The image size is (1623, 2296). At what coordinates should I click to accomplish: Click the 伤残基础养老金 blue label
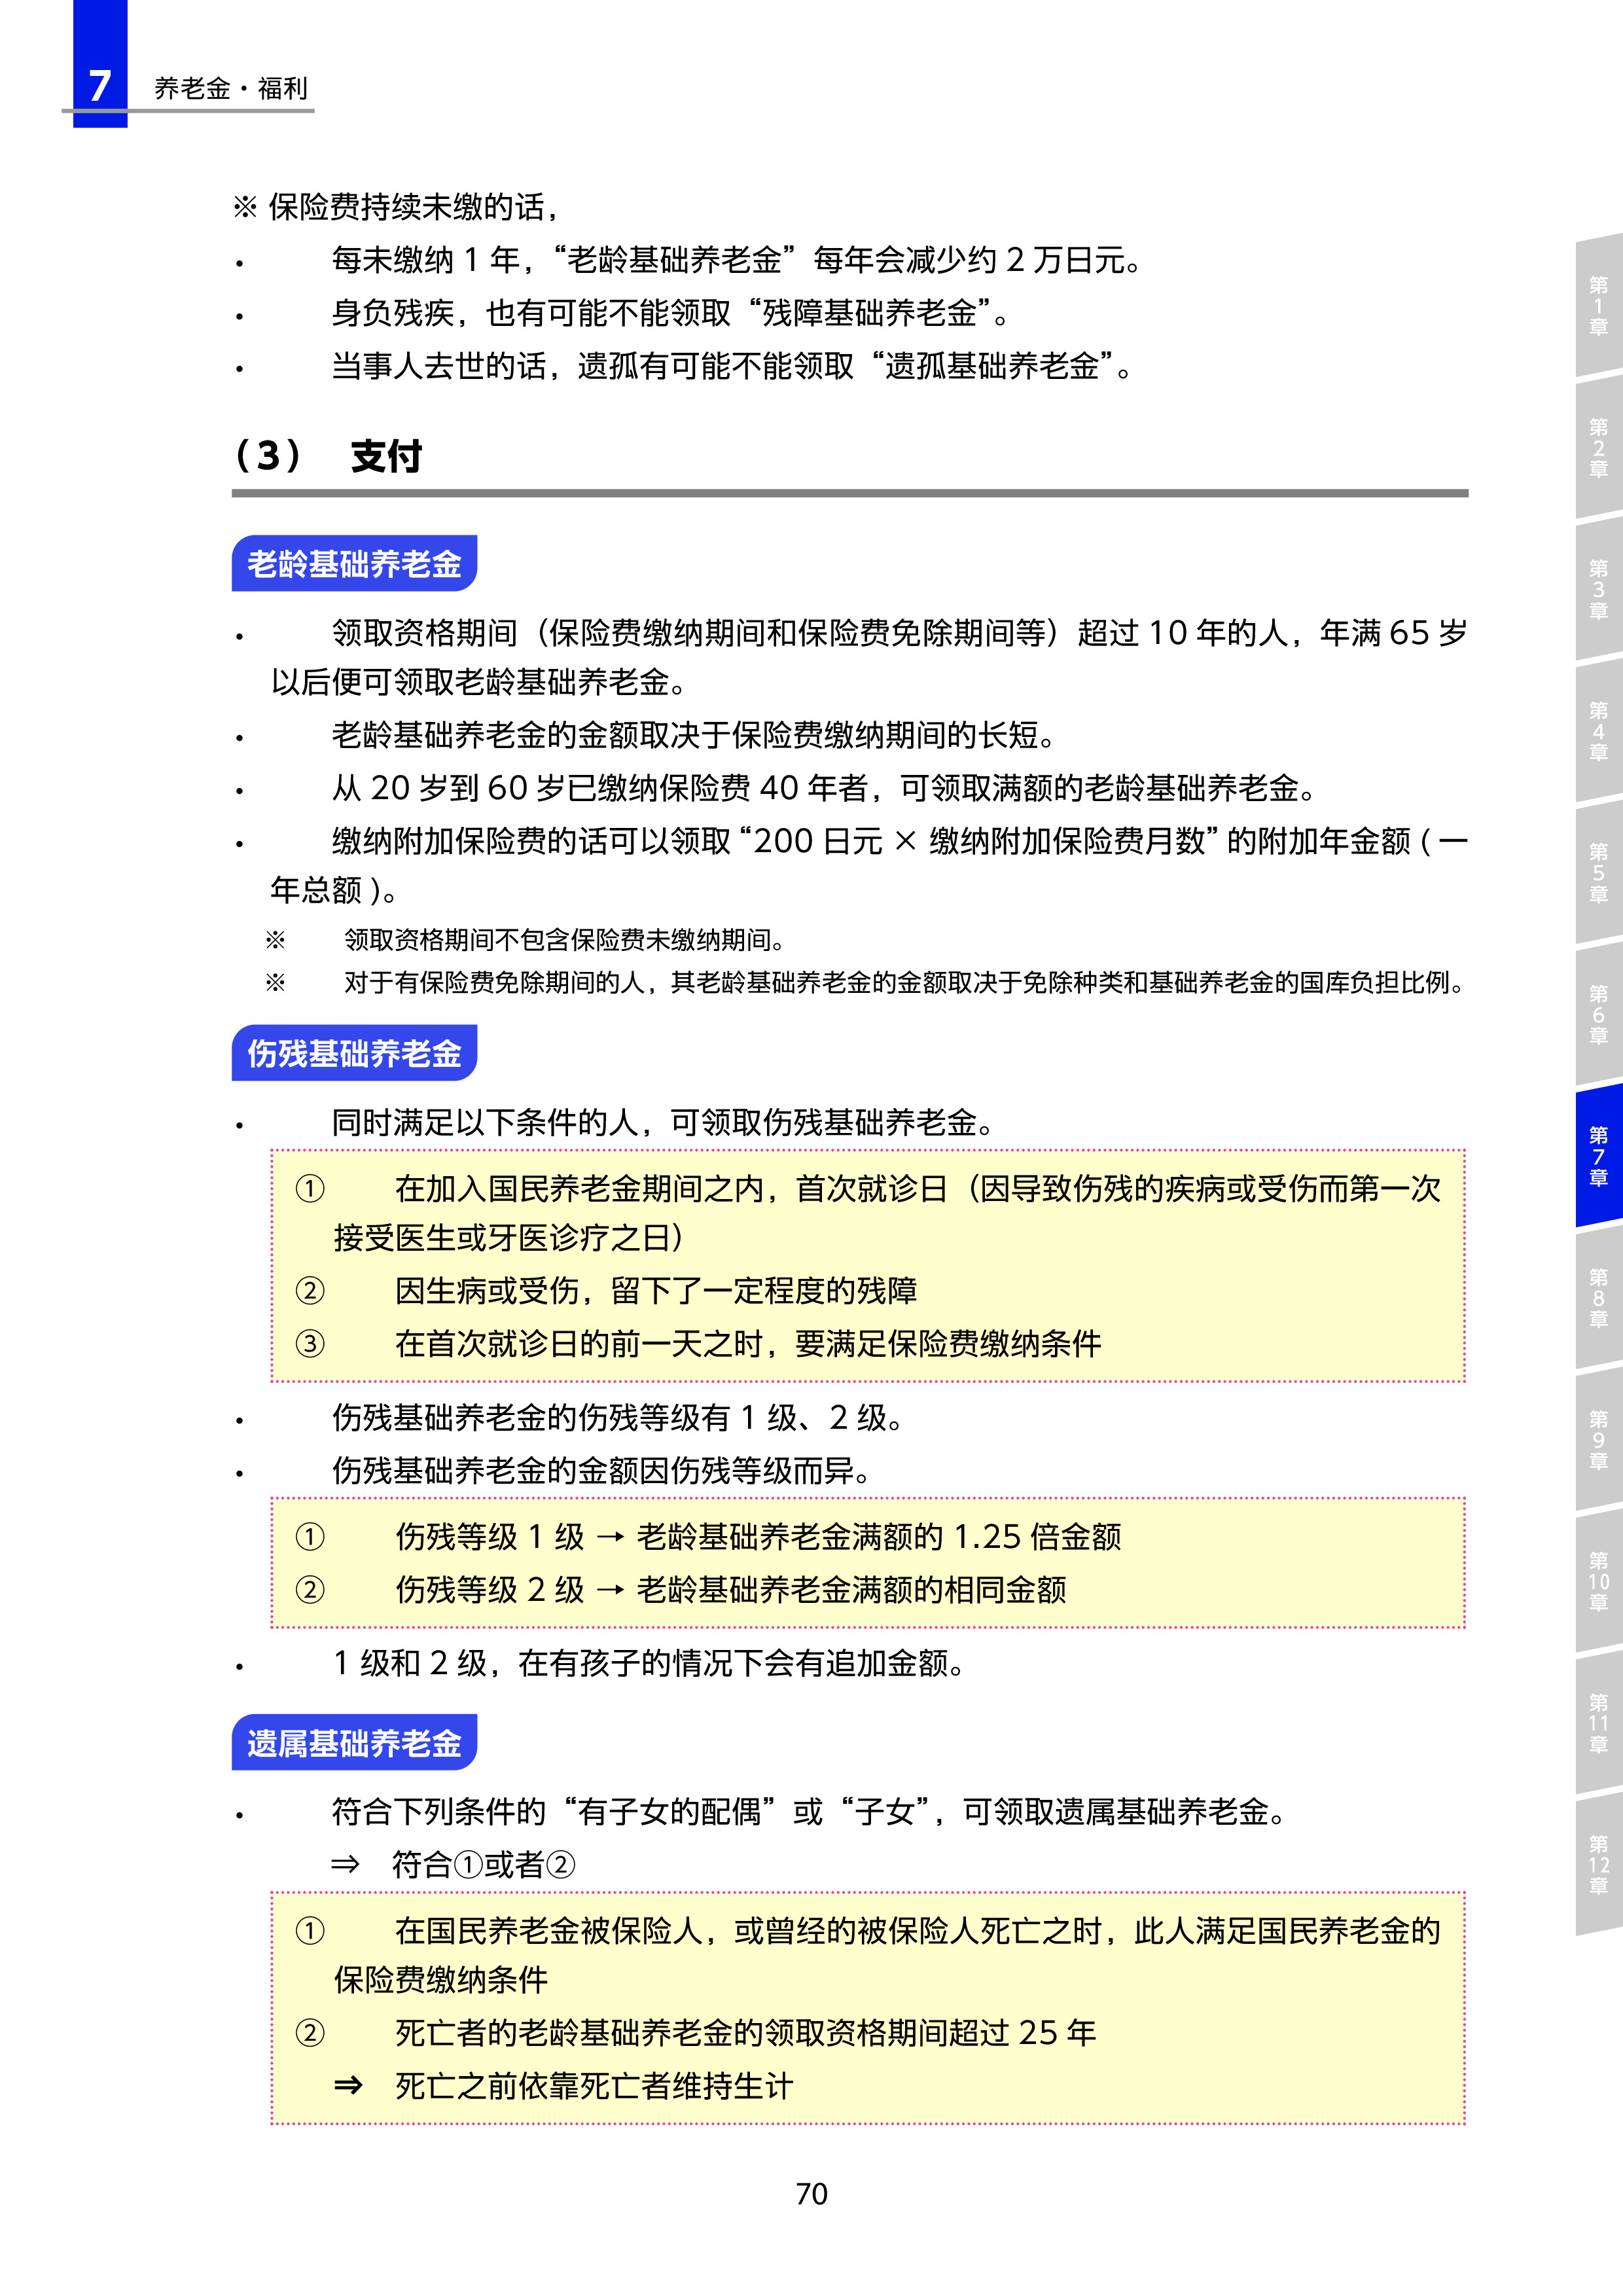click(354, 1053)
